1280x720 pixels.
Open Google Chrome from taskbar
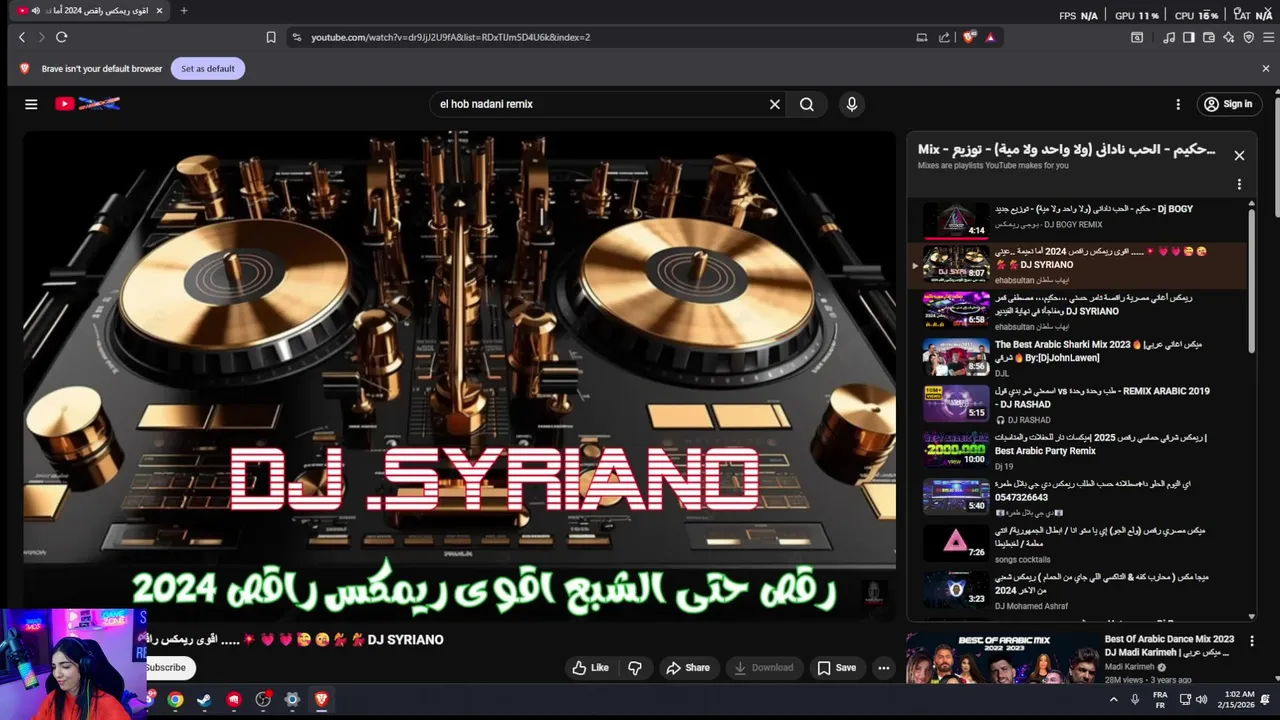point(175,700)
